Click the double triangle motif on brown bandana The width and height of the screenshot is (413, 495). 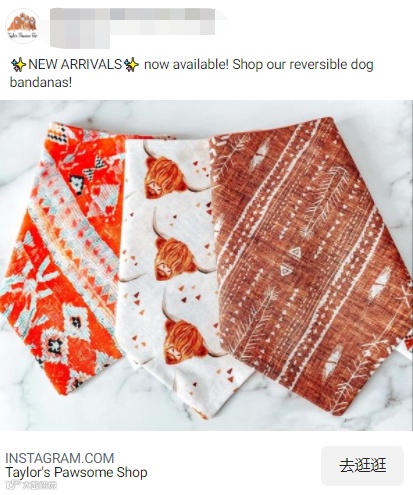pyautogui.click(x=290, y=262)
